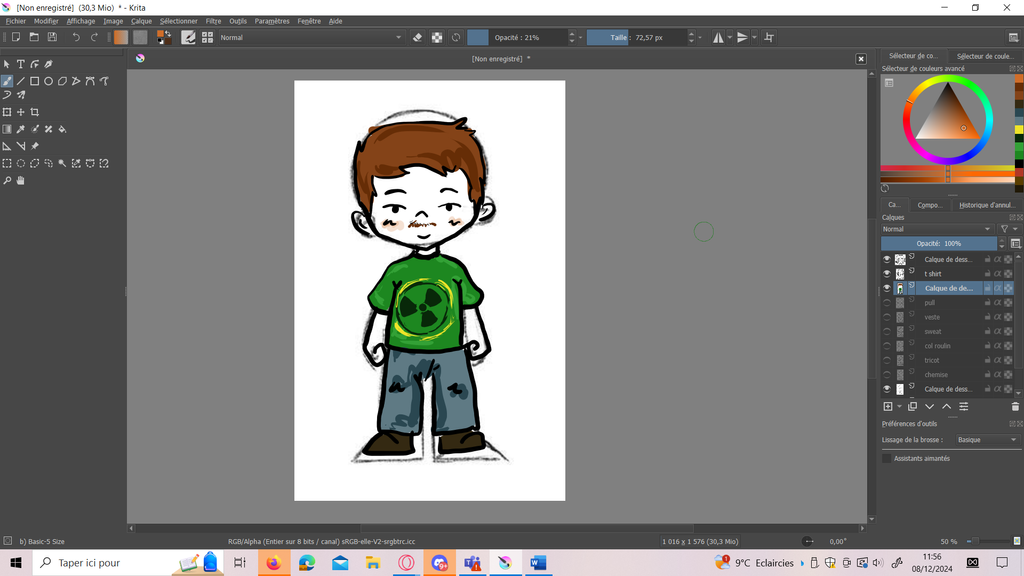This screenshot has width=1024, height=576.
Task: Click the Undo arrow in the toolbar
Action: (x=75, y=37)
